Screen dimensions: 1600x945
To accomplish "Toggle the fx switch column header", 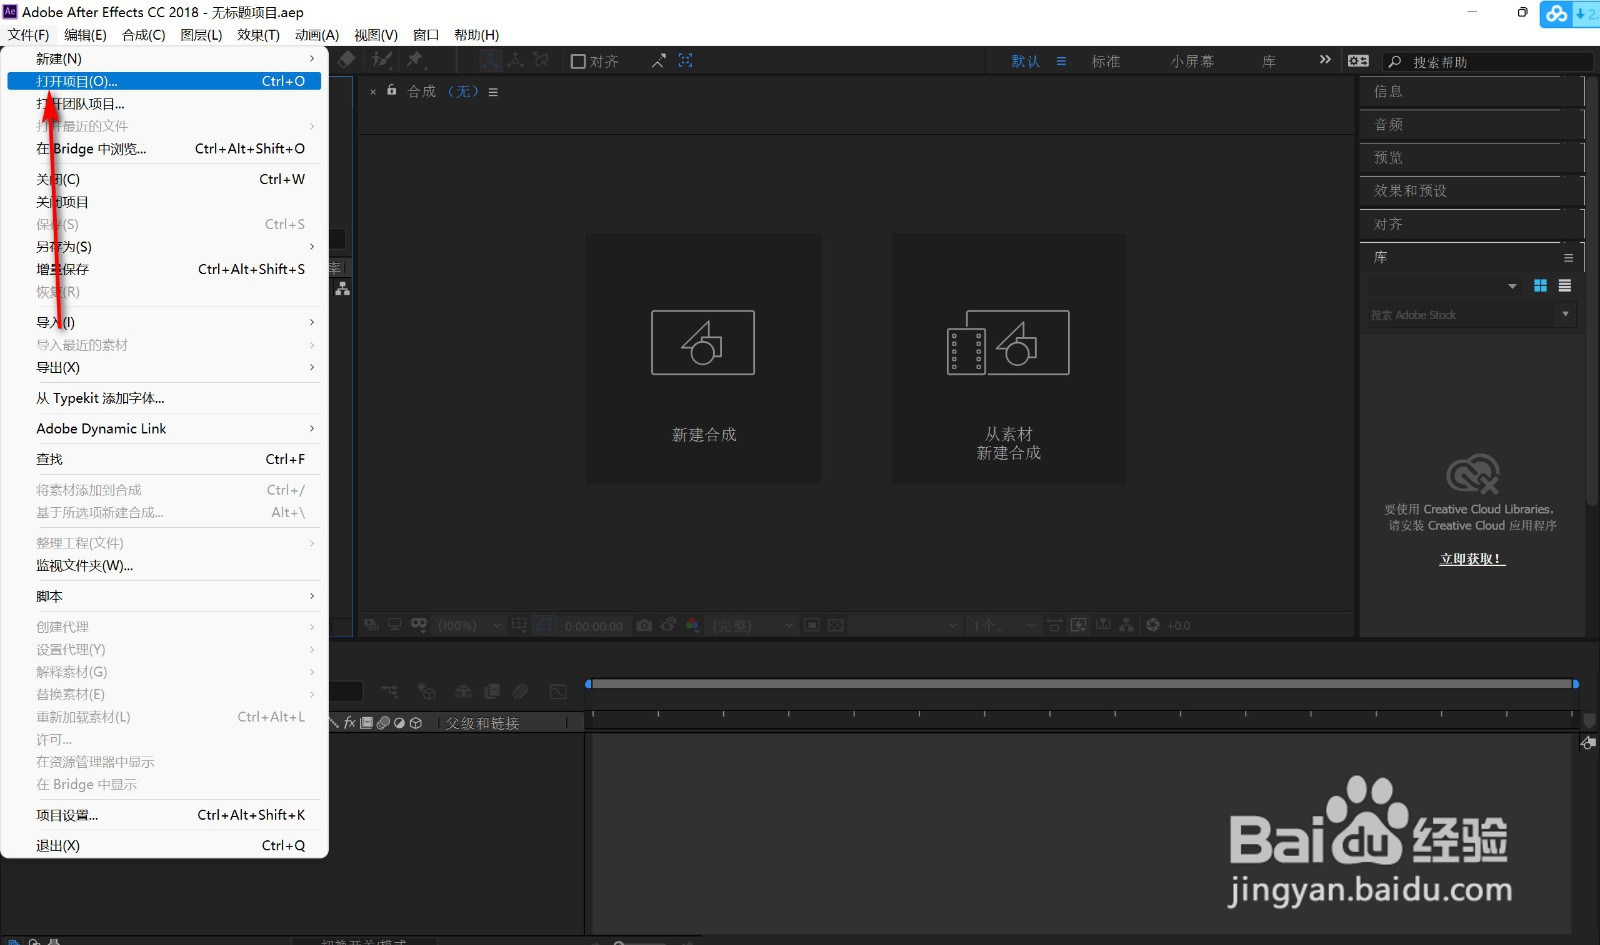I will coord(350,722).
